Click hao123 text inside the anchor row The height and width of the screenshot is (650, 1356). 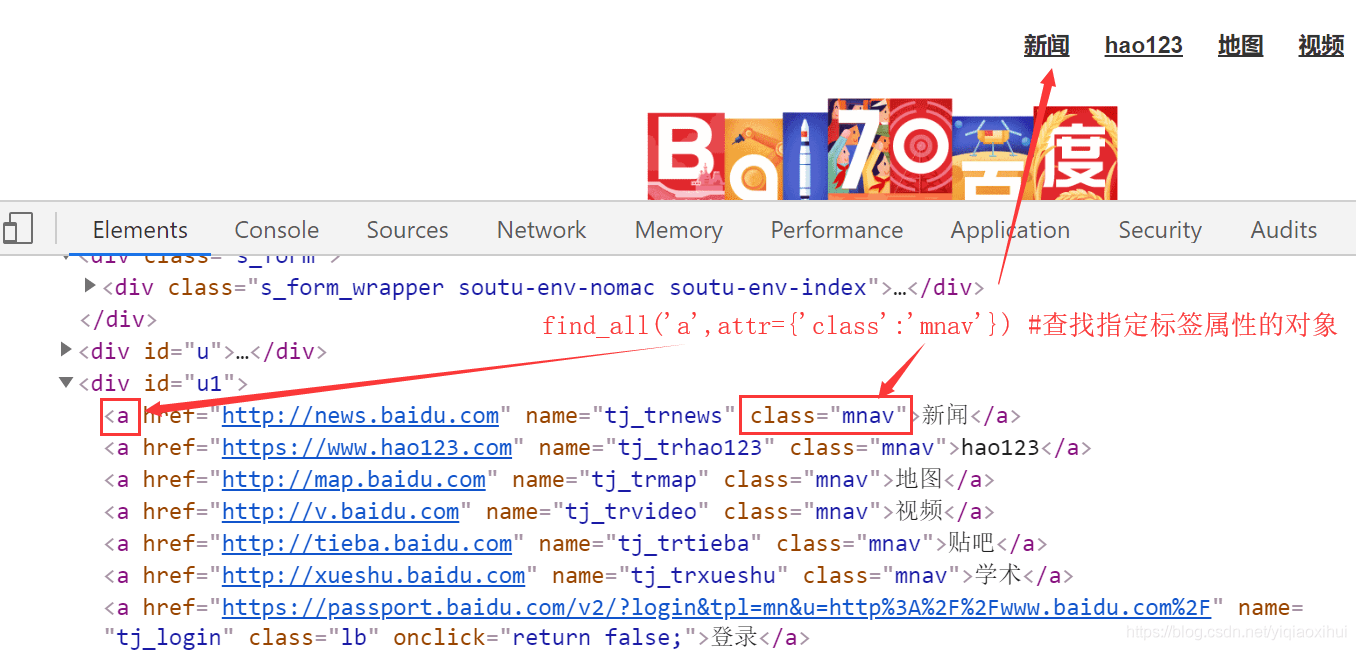pos(1000,447)
